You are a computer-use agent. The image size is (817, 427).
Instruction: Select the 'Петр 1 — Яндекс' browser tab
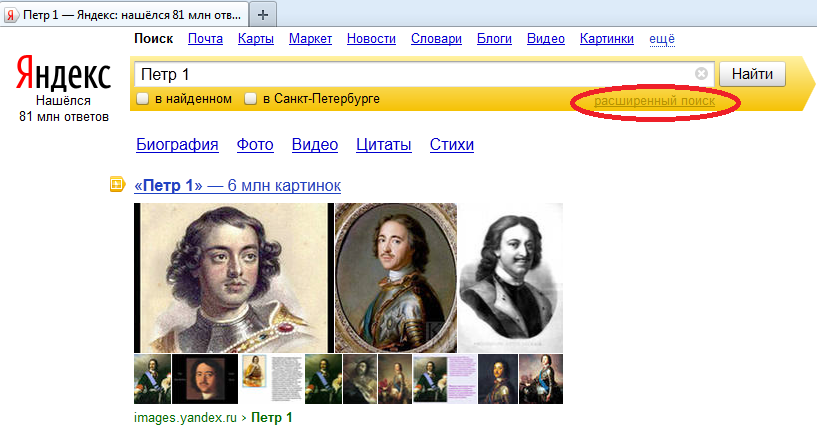tap(125, 15)
